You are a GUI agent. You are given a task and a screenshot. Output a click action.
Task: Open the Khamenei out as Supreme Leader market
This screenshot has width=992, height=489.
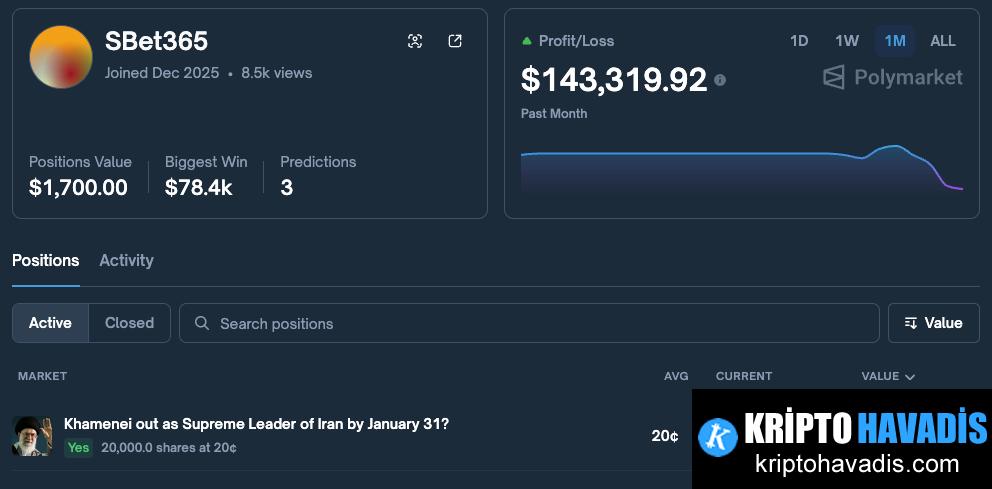coord(256,424)
